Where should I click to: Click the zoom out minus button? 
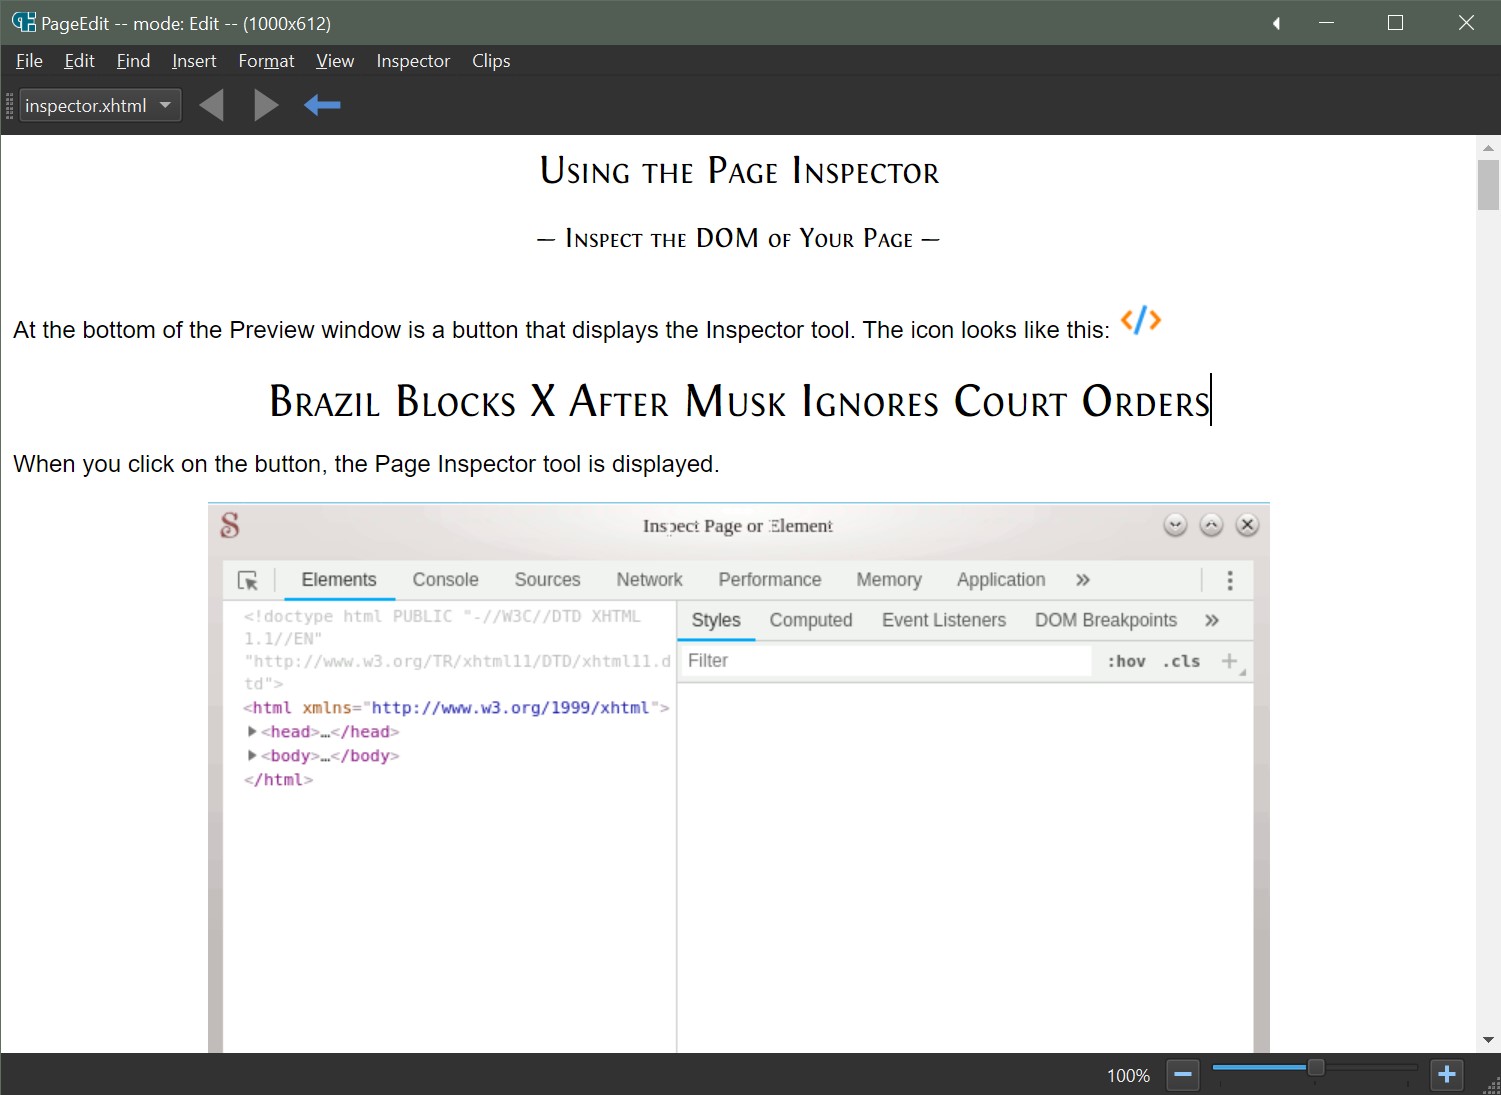[x=1183, y=1075]
